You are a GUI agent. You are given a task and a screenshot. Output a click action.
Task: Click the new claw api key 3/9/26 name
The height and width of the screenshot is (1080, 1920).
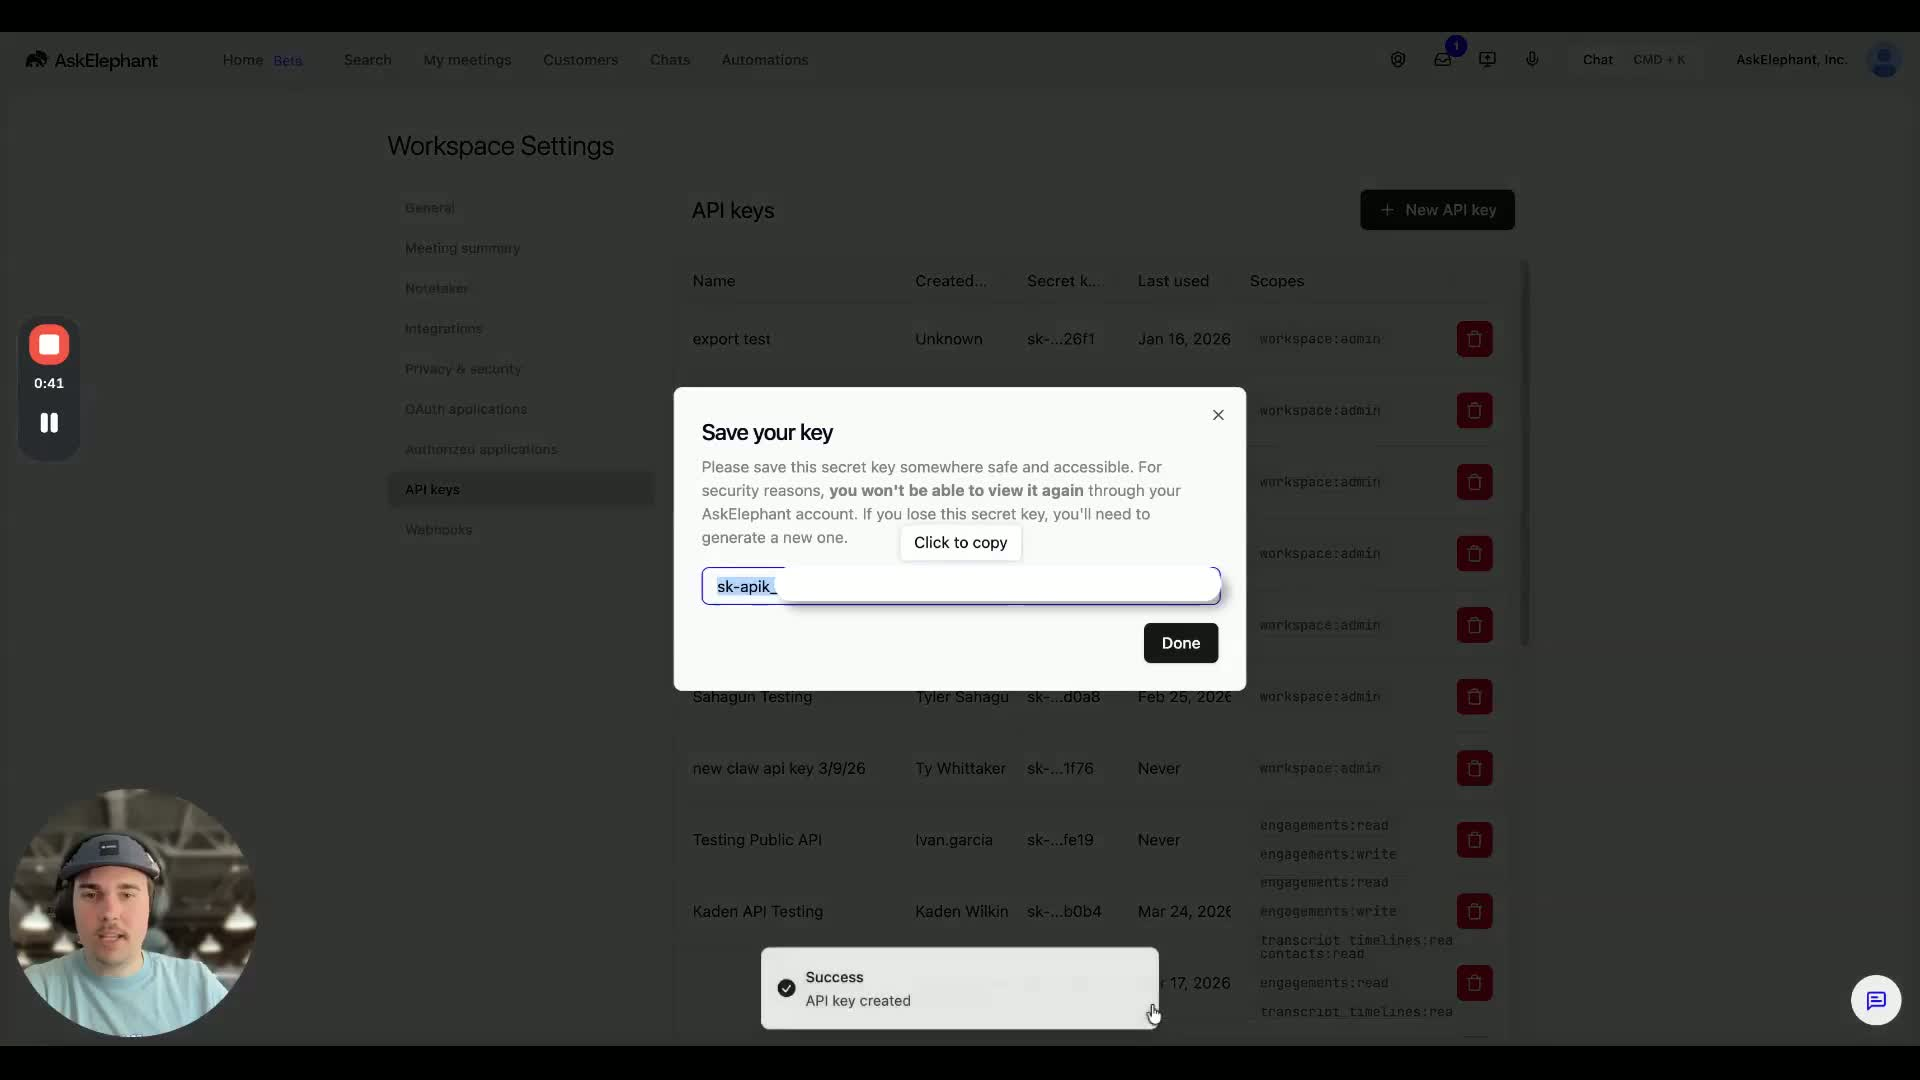(x=779, y=769)
